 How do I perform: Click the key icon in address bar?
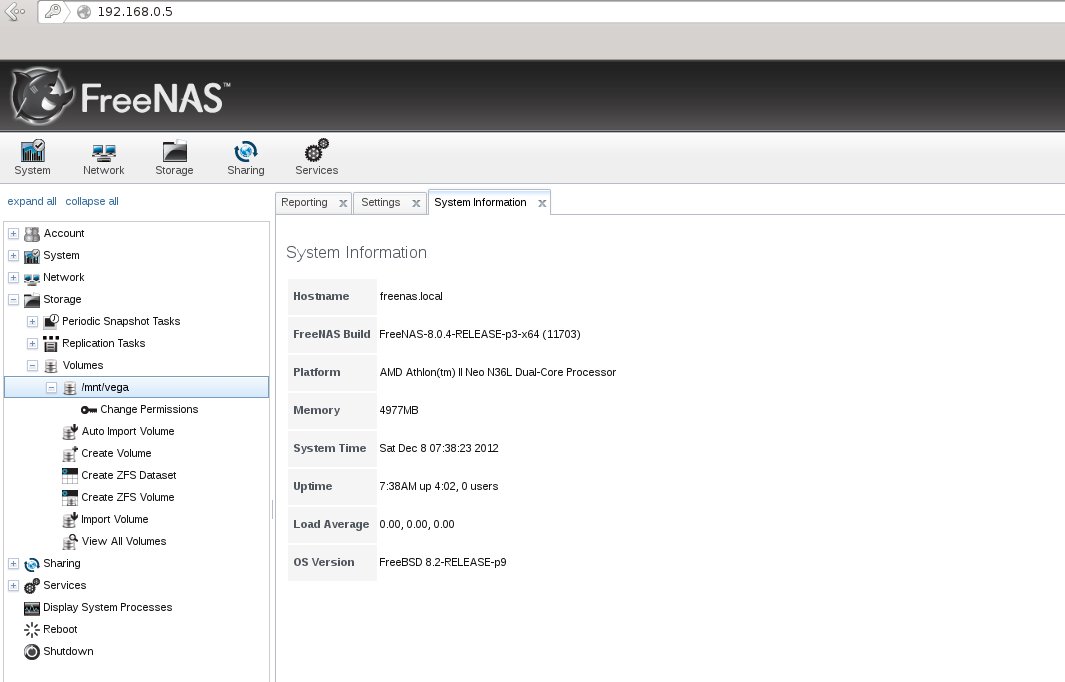pos(53,12)
